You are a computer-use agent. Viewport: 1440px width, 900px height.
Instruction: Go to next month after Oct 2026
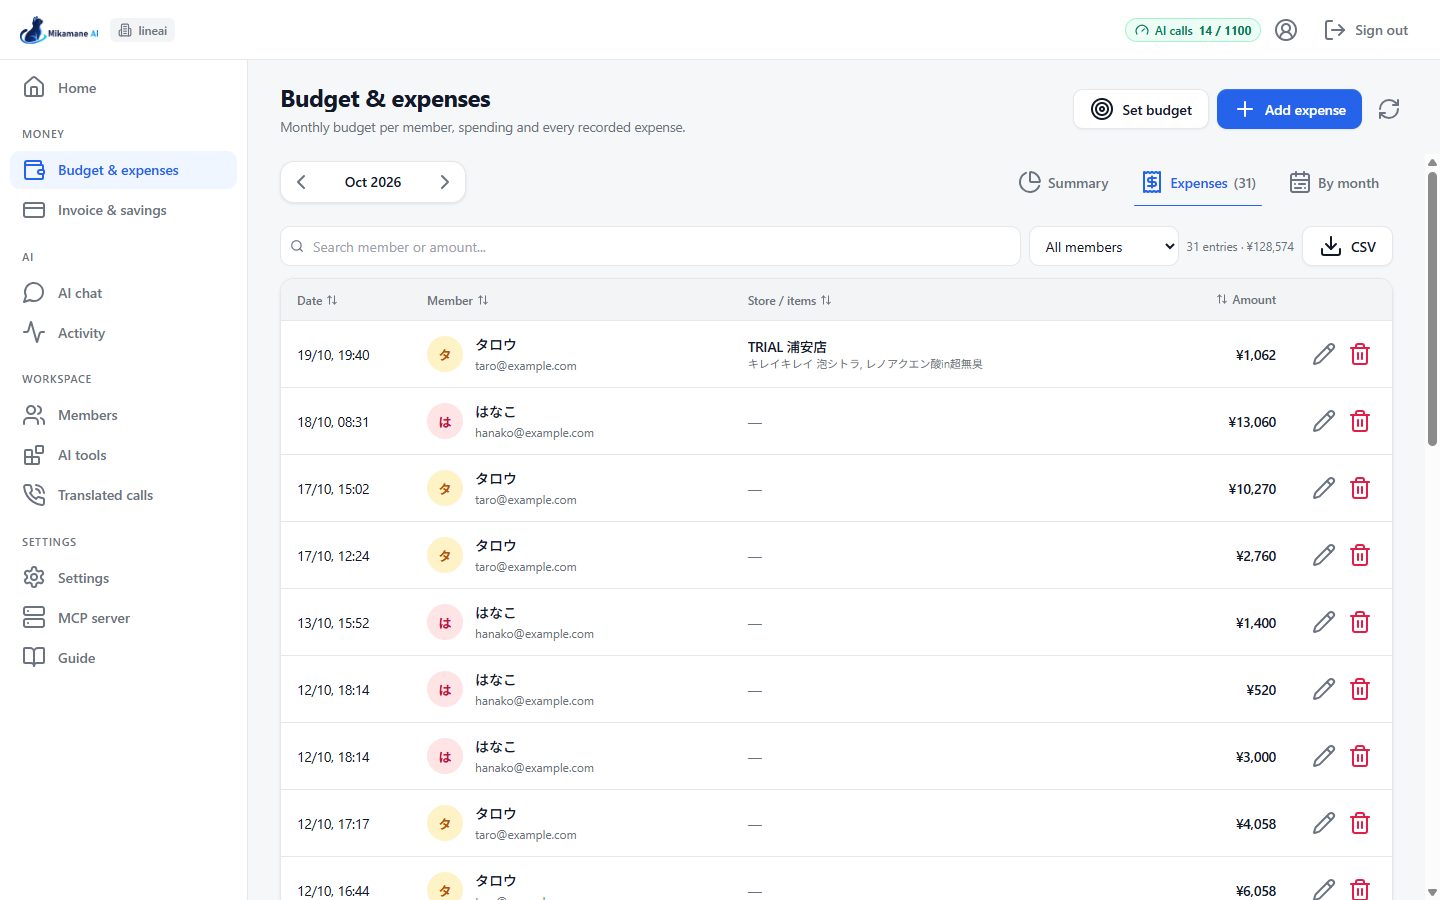tap(445, 182)
